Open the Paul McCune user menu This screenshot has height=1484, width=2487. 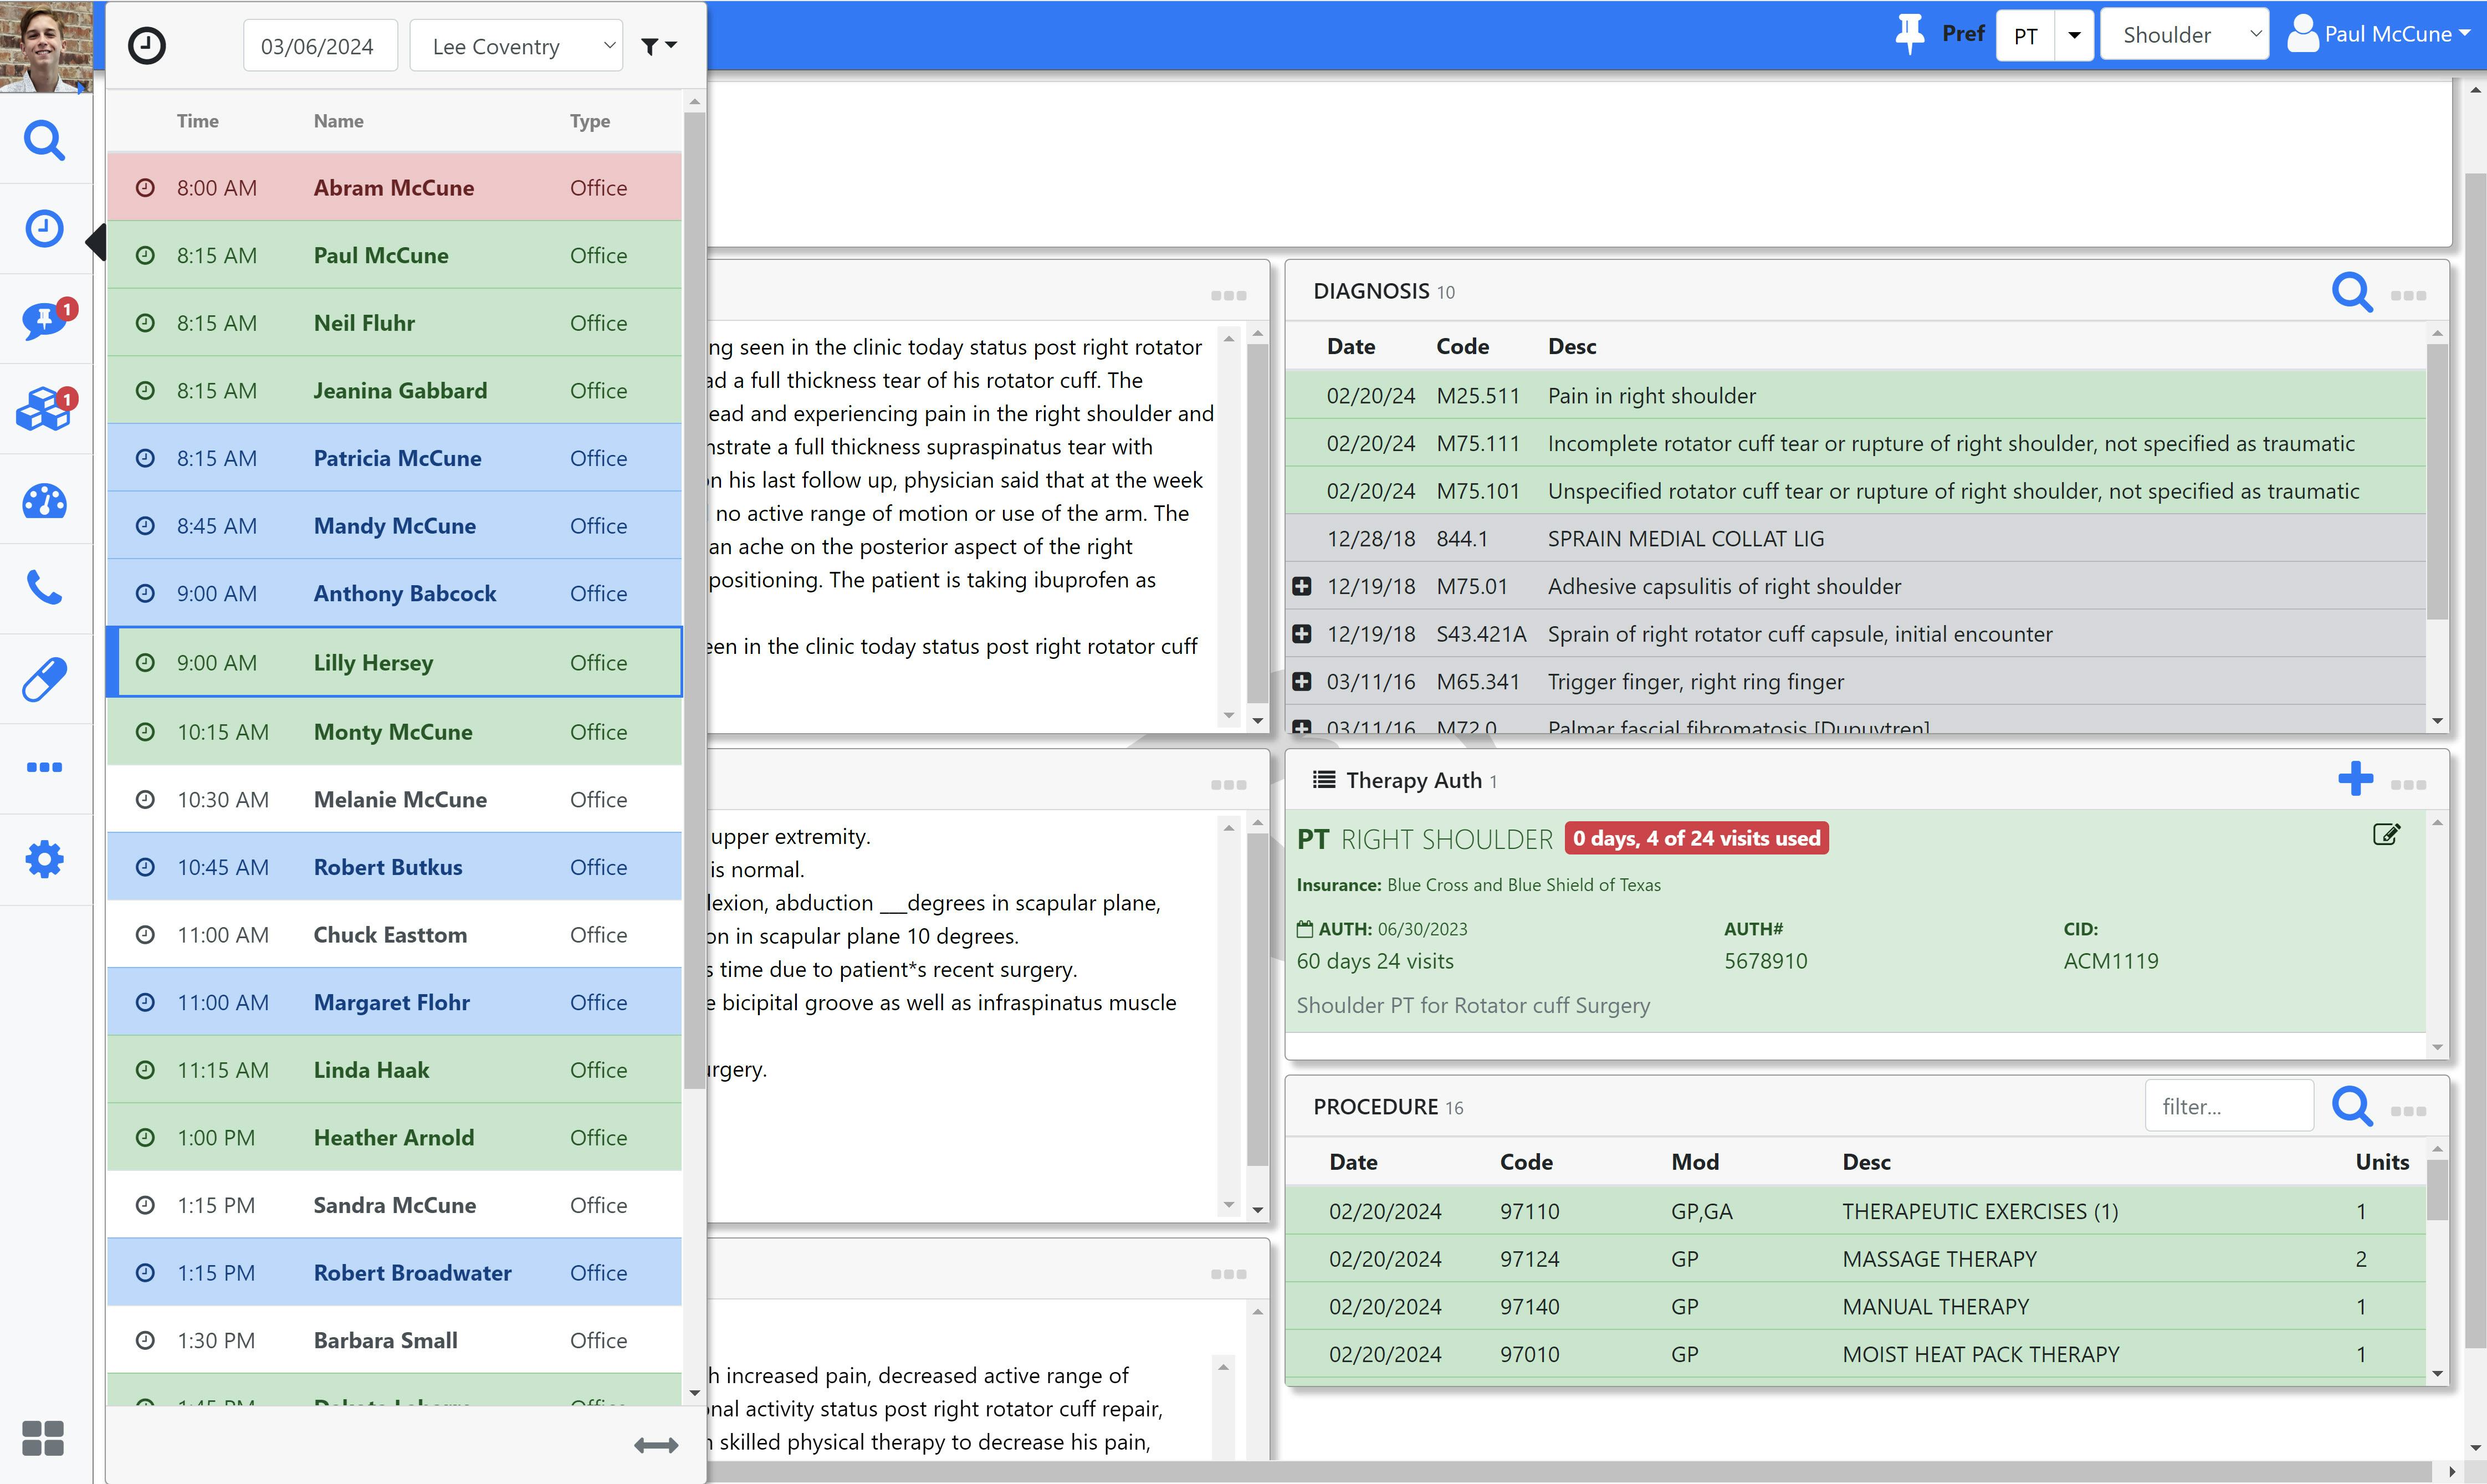click(x=2381, y=35)
